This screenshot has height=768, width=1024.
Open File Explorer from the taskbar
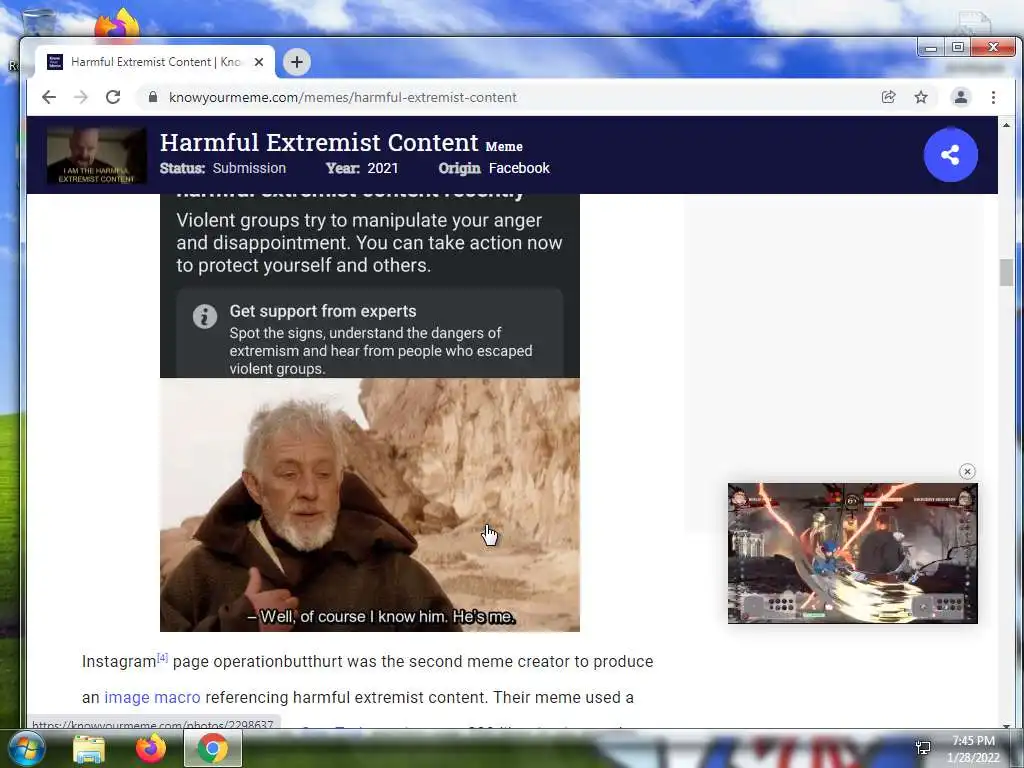89,749
